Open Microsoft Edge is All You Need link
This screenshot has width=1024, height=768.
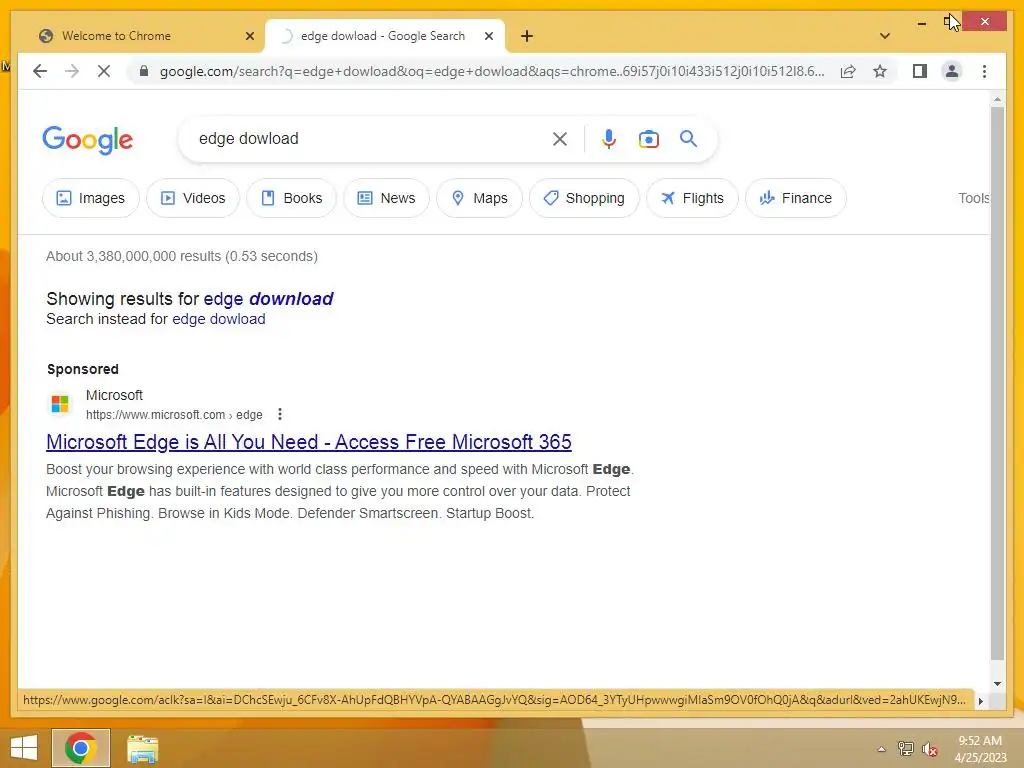click(x=309, y=442)
